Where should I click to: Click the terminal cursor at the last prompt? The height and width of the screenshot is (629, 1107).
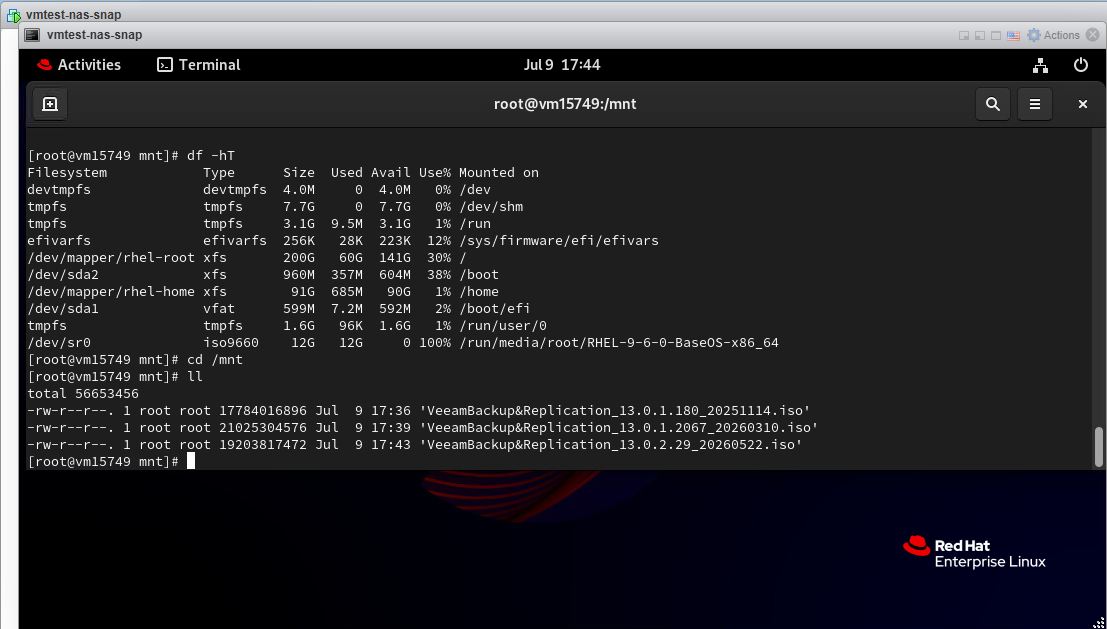tap(191, 462)
